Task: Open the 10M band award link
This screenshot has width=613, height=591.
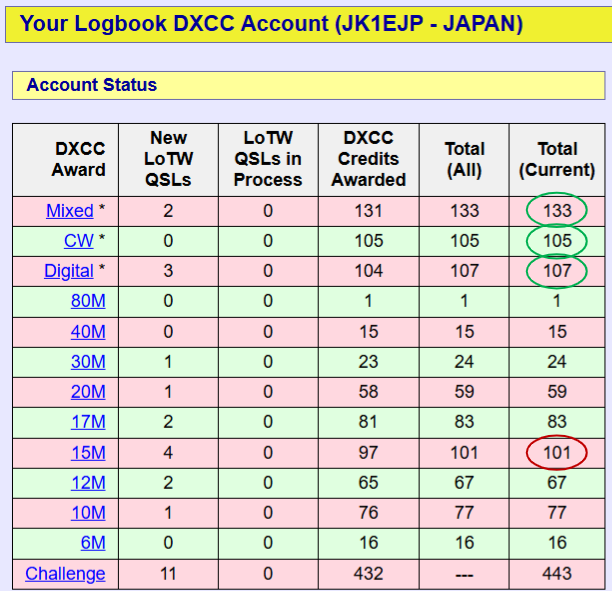Action: 88,513
